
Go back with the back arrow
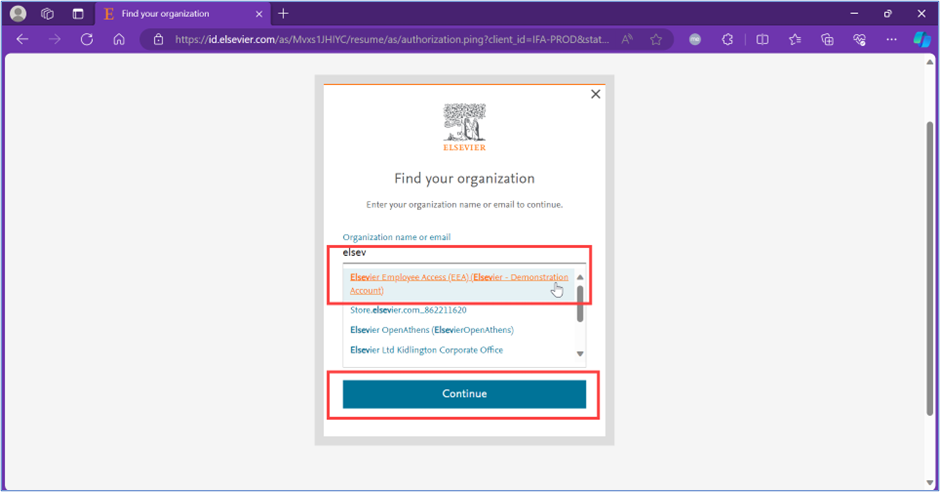[x=23, y=40]
